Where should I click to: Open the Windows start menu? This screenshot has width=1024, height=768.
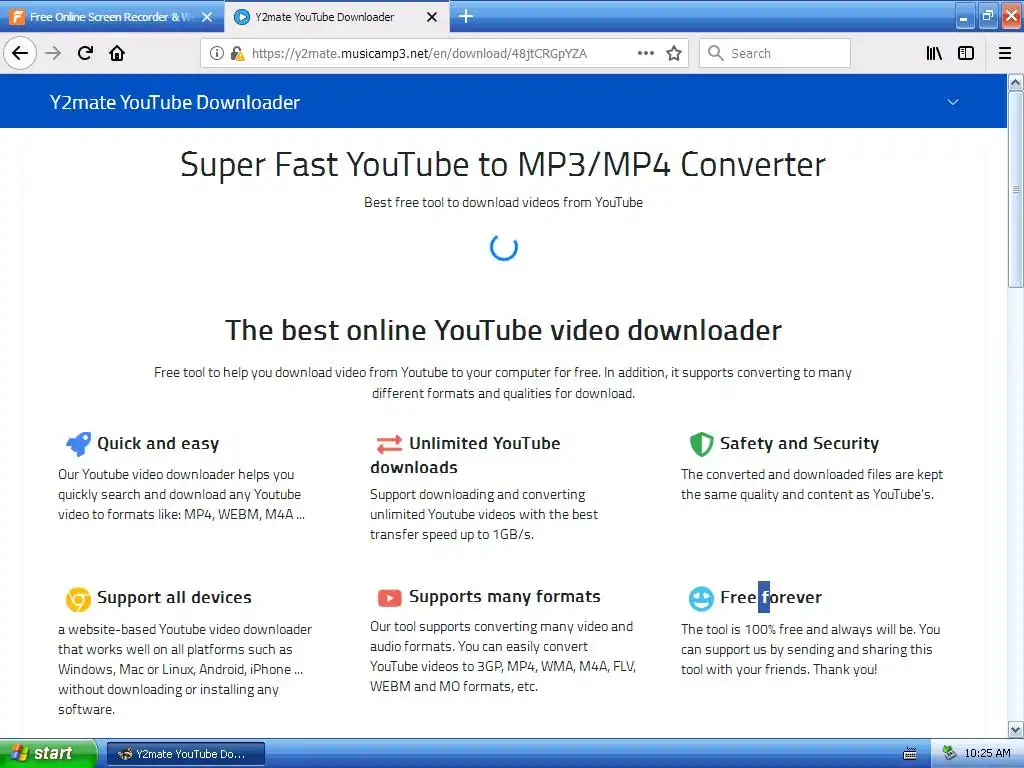pos(47,753)
